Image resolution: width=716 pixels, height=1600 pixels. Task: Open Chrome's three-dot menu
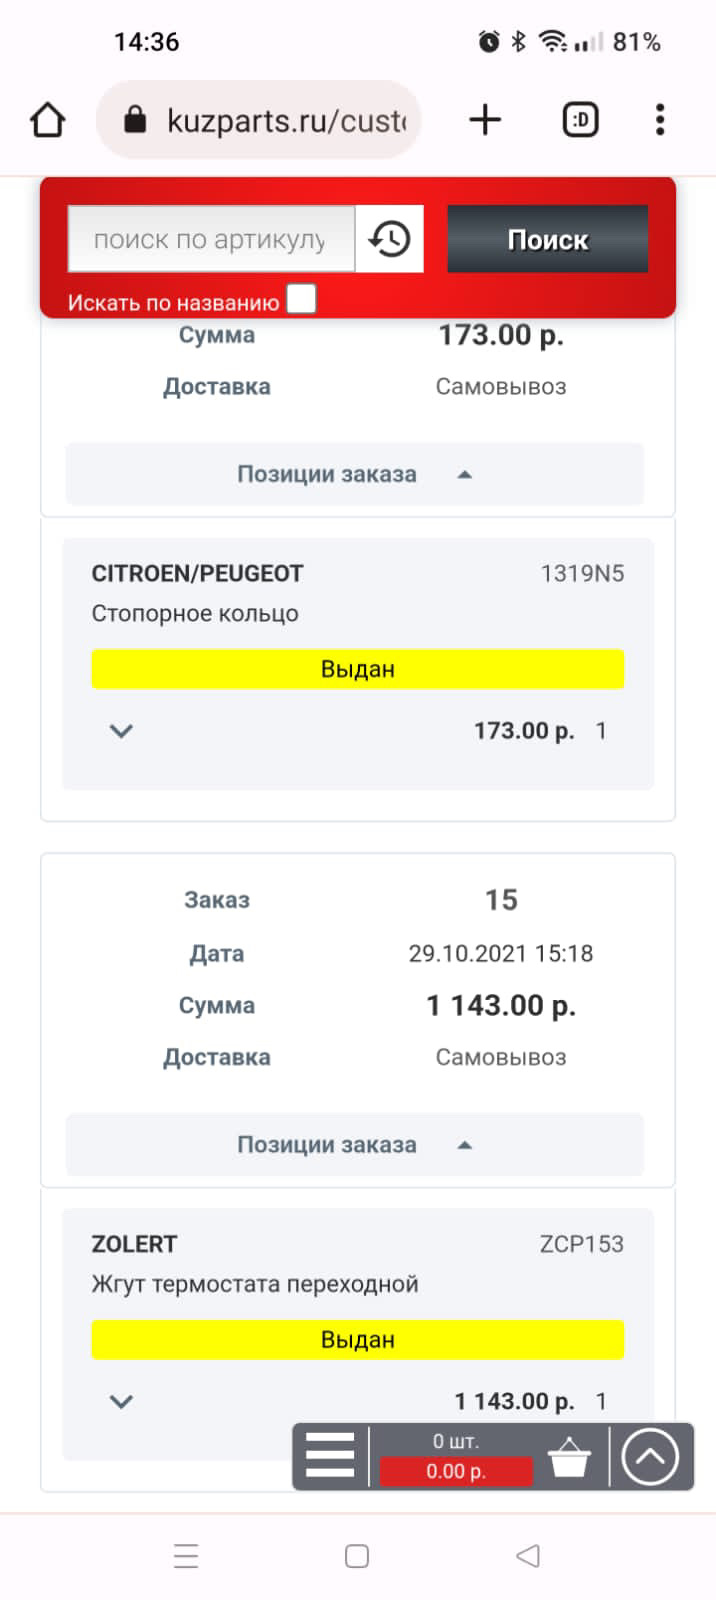tap(659, 119)
